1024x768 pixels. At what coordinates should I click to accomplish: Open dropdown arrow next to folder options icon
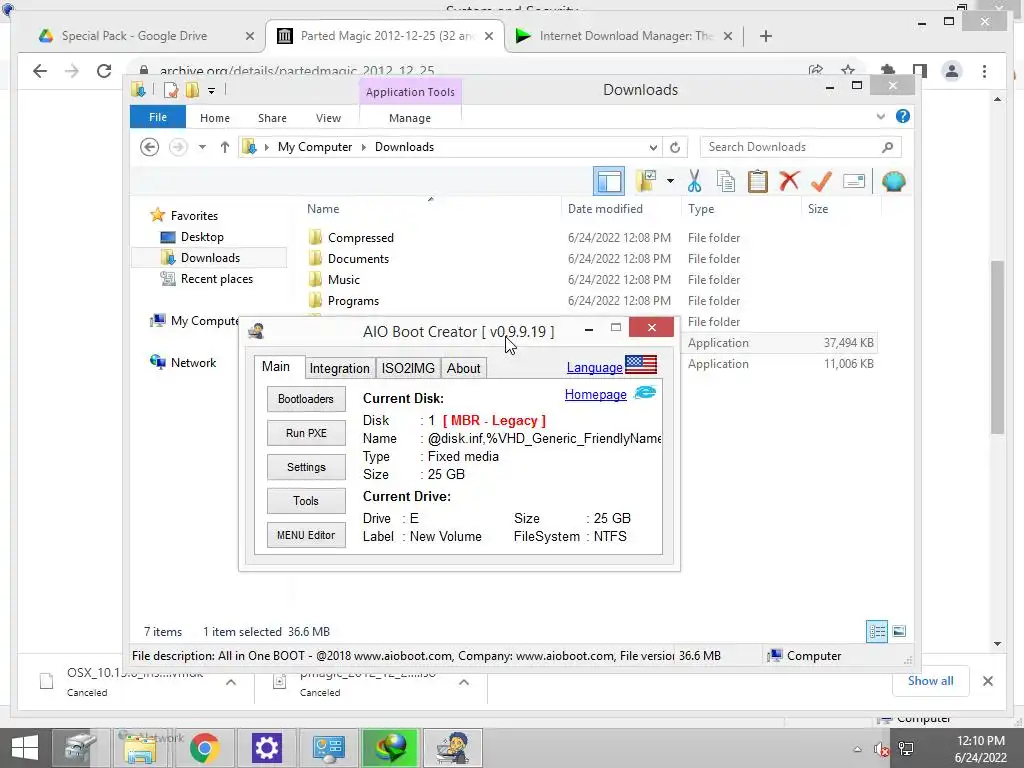pos(670,181)
